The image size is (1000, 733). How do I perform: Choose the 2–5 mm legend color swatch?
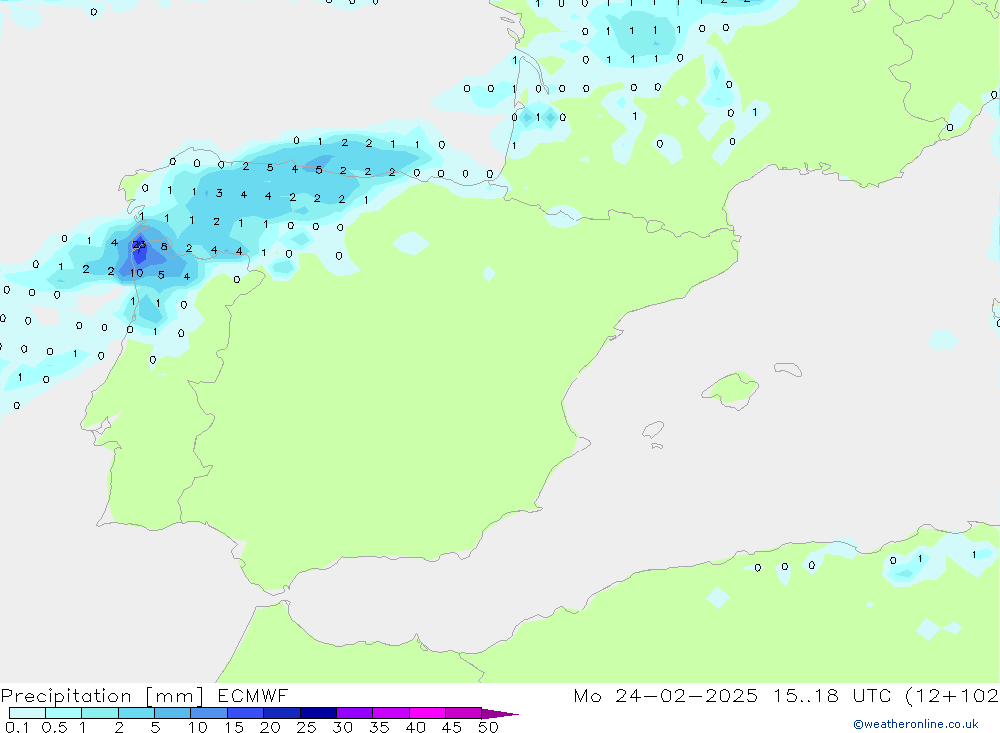[x=136, y=713]
